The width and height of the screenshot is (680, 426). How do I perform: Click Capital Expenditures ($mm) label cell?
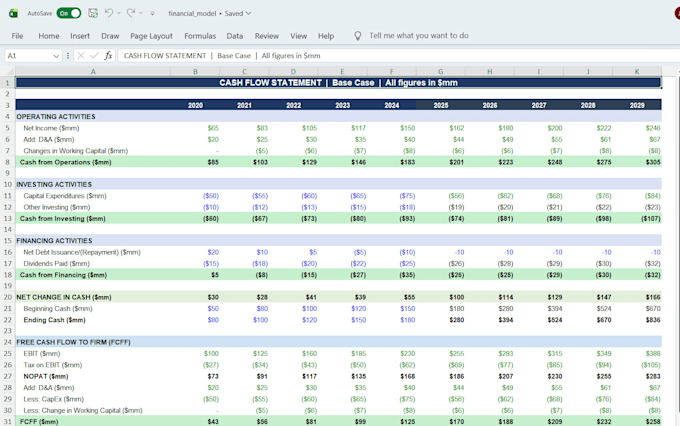pyautogui.click(x=65, y=196)
